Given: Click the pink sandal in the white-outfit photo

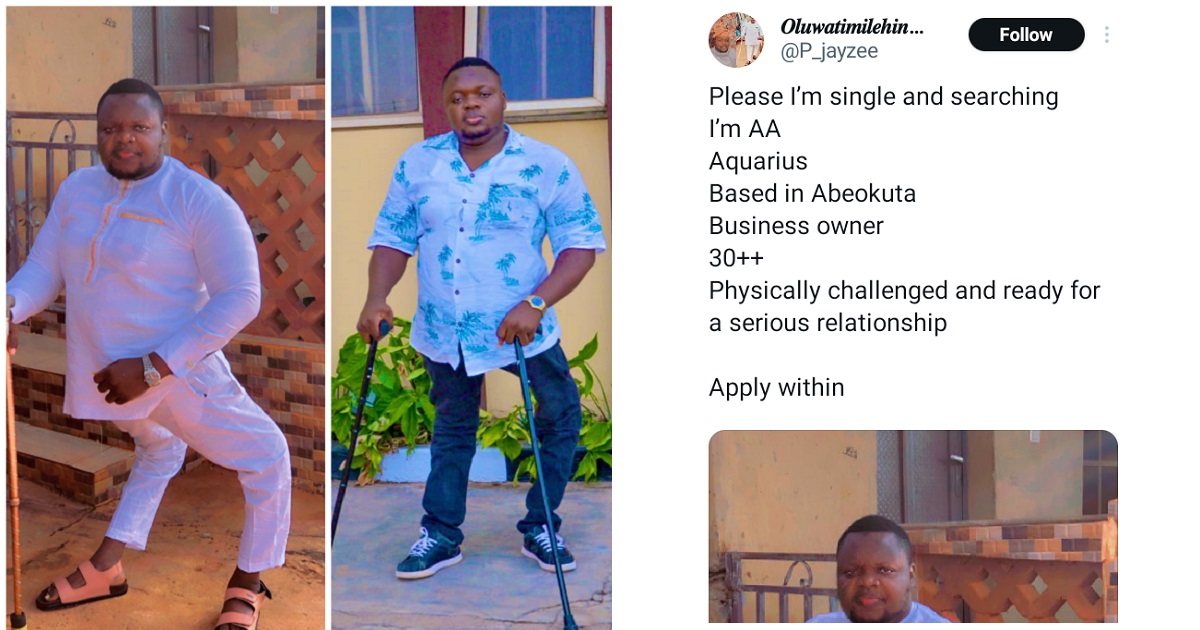Looking at the screenshot, I should (x=82, y=587).
